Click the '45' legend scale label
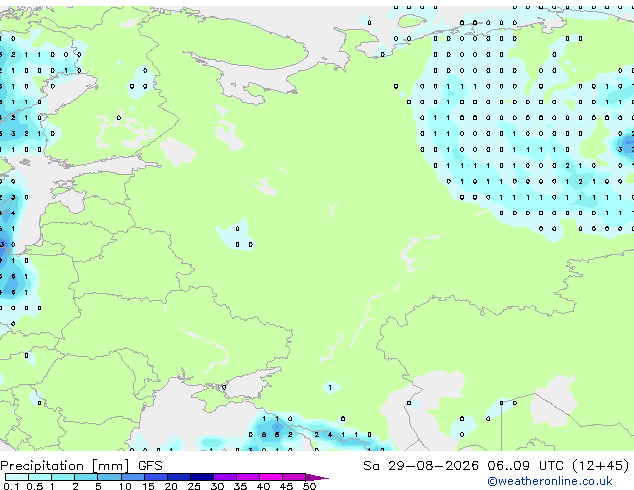The width and height of the screenshot is (634, 490). pos(286,486)
